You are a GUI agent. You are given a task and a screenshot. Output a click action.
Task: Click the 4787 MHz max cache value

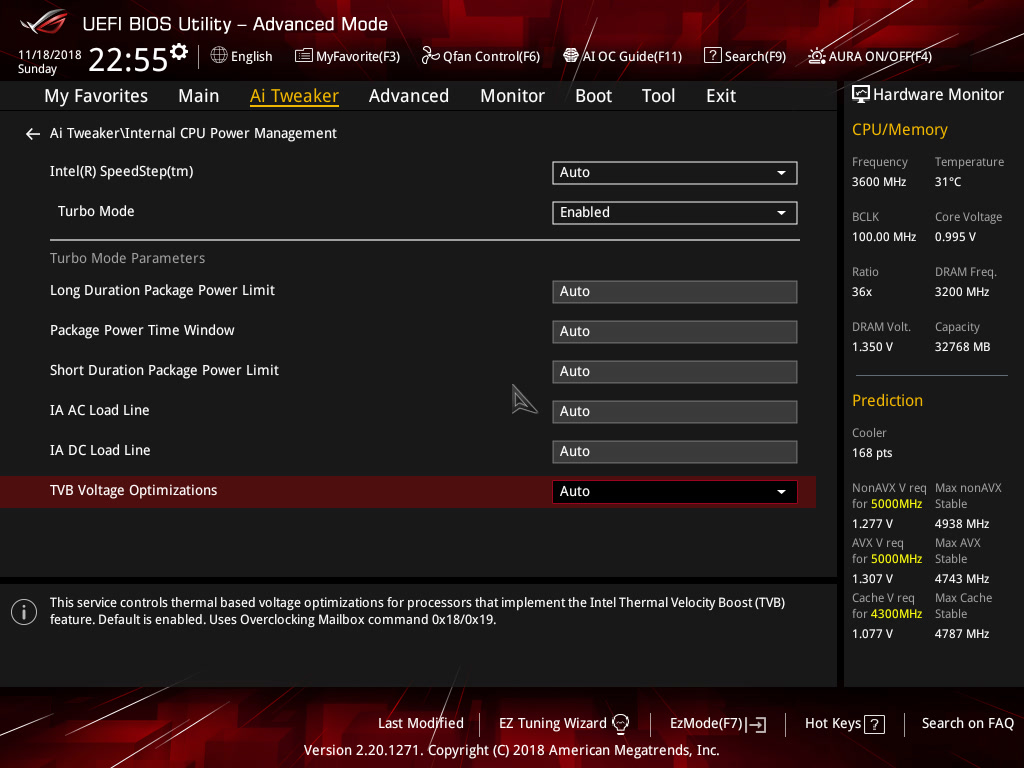961,634
